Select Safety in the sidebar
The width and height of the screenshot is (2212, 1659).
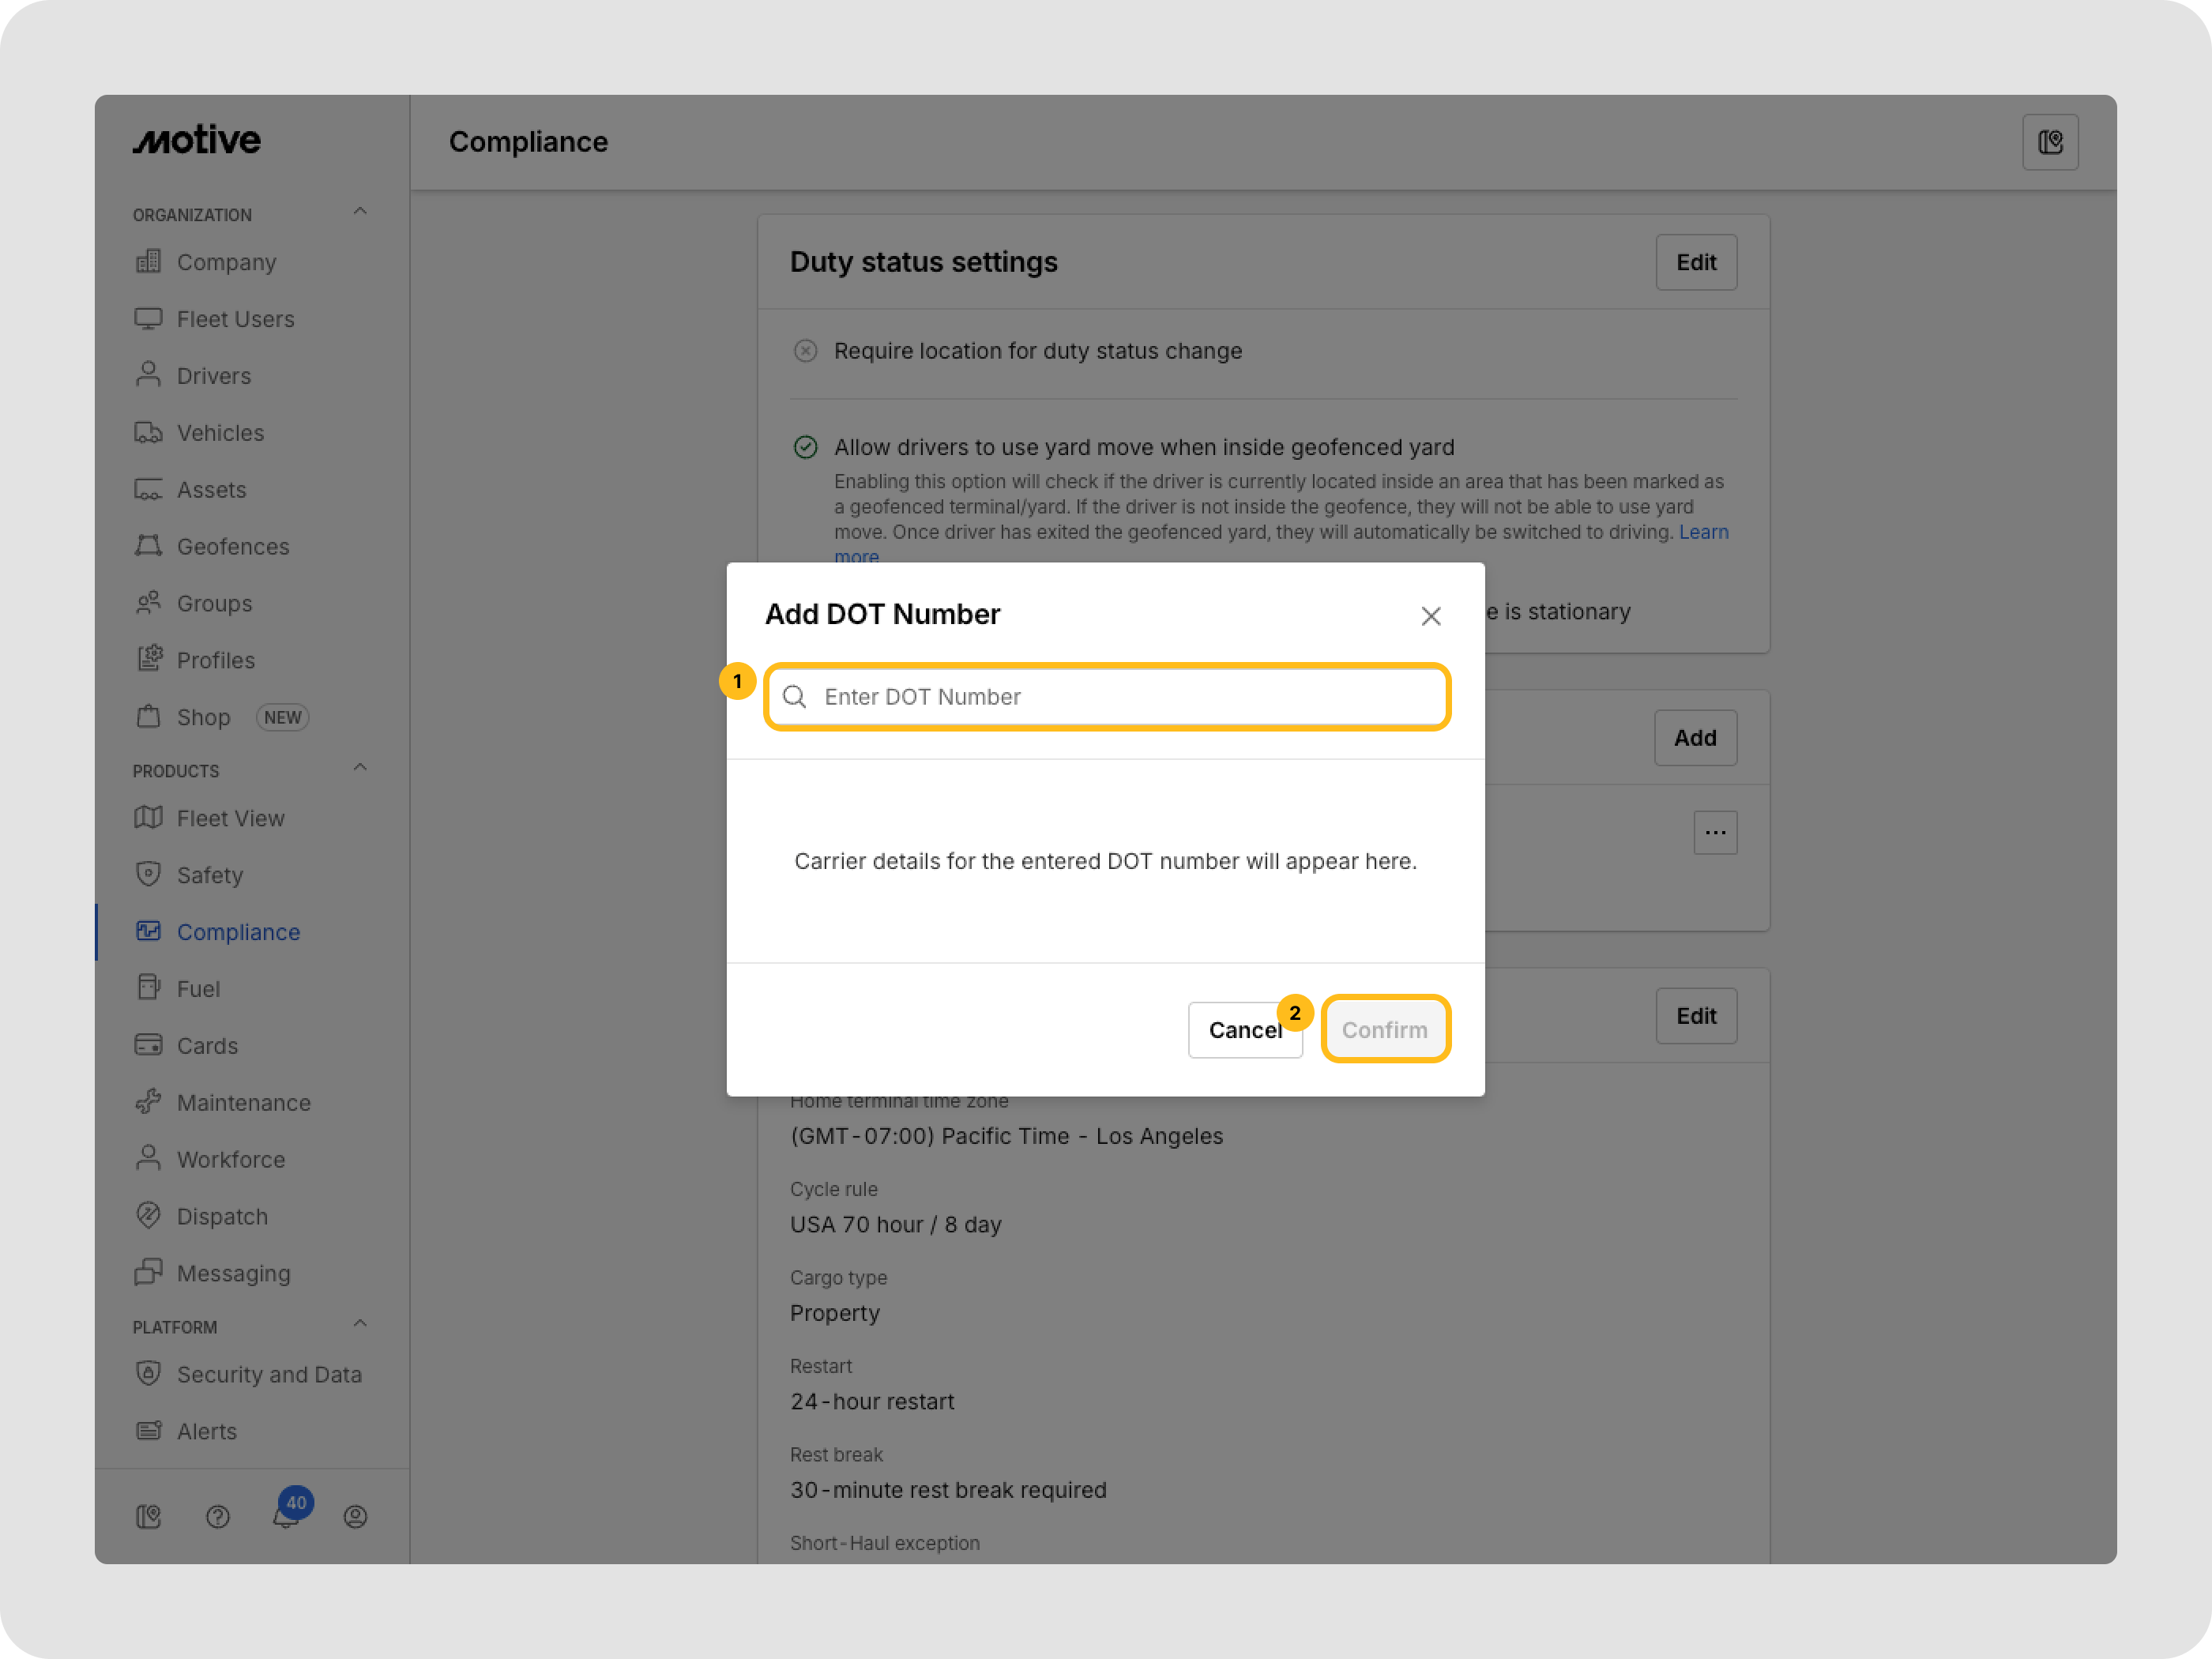[209, 875]
